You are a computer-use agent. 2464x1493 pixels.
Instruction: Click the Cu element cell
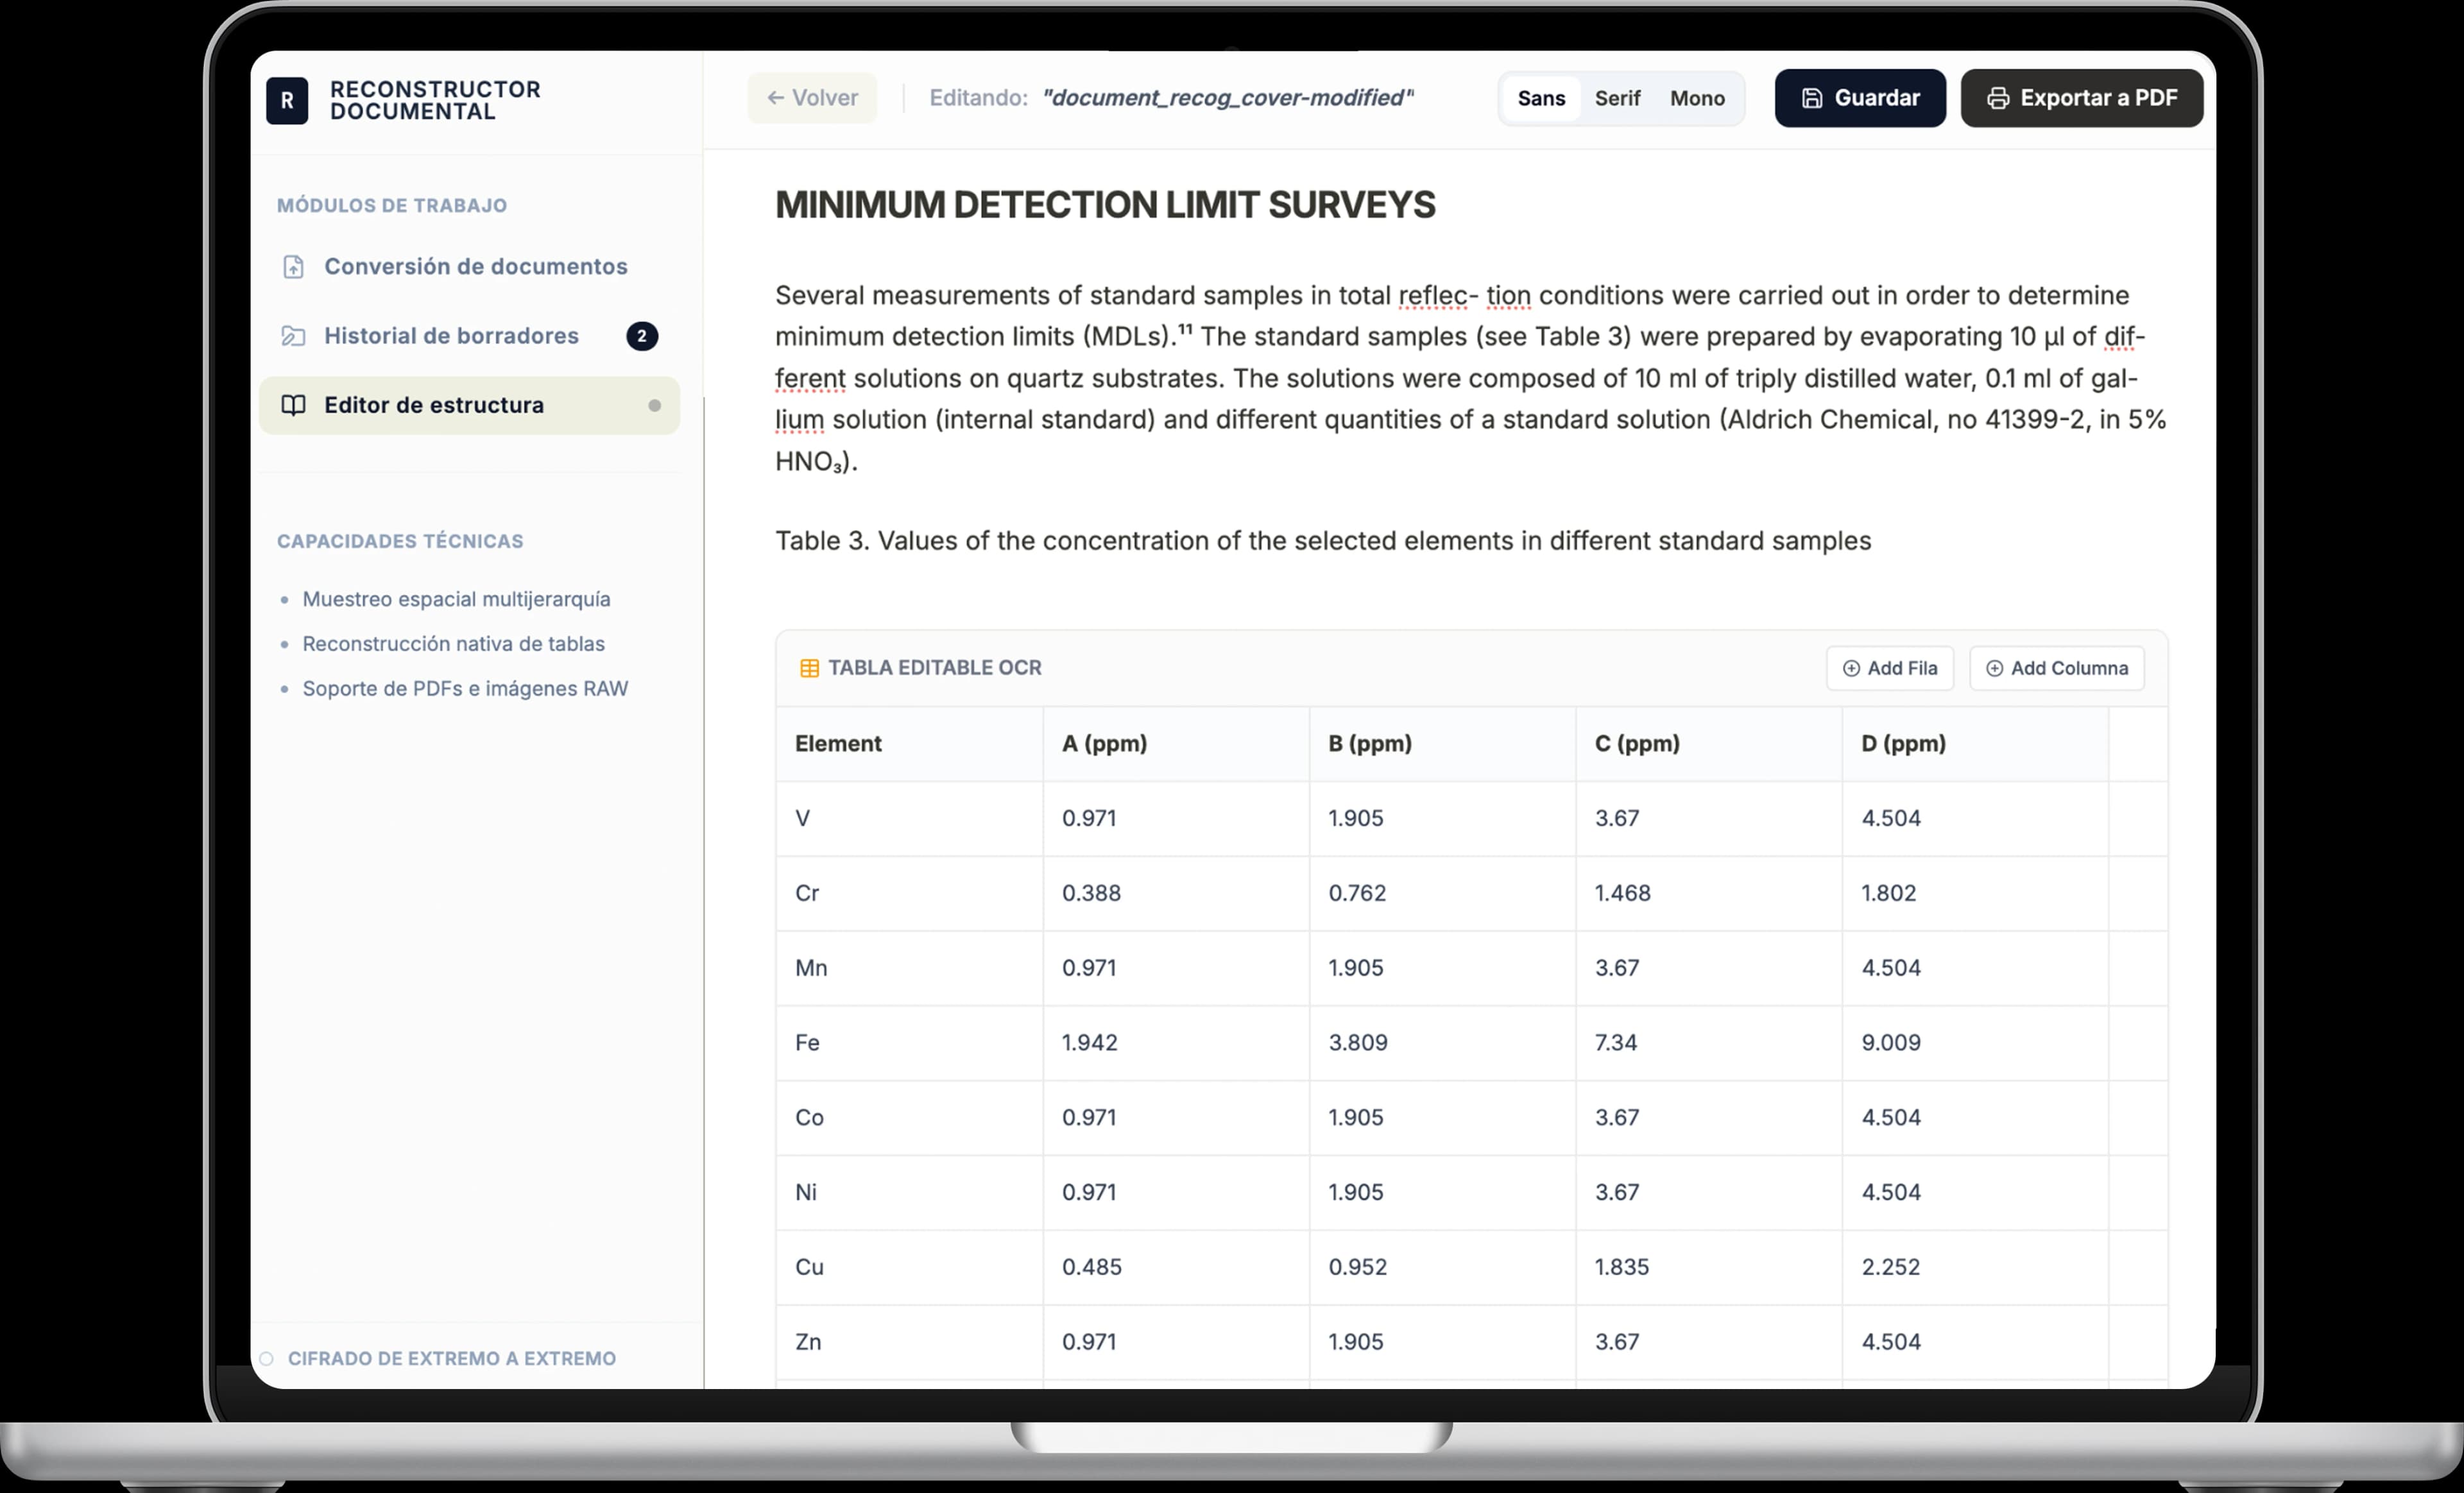pos(909,1268)
